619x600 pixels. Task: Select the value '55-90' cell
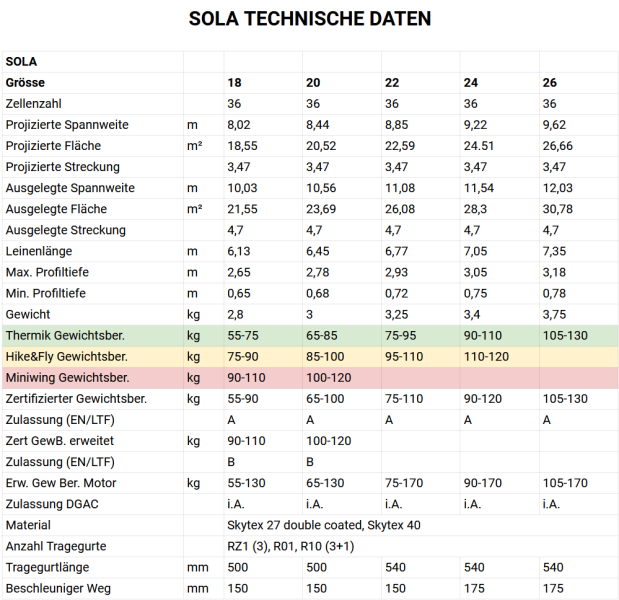[x=243, y=399]
